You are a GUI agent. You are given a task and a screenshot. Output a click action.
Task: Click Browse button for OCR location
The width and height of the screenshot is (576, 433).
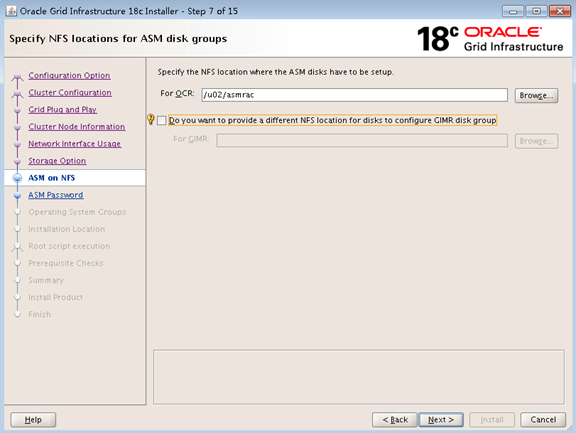click(x=536, y=95)
